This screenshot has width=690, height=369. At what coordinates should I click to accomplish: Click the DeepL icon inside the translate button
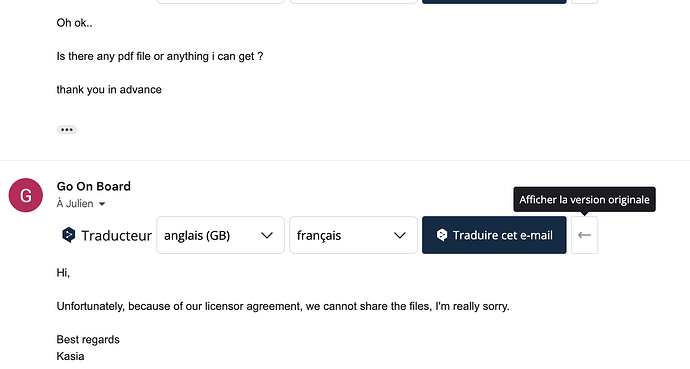tap(442, 235)
